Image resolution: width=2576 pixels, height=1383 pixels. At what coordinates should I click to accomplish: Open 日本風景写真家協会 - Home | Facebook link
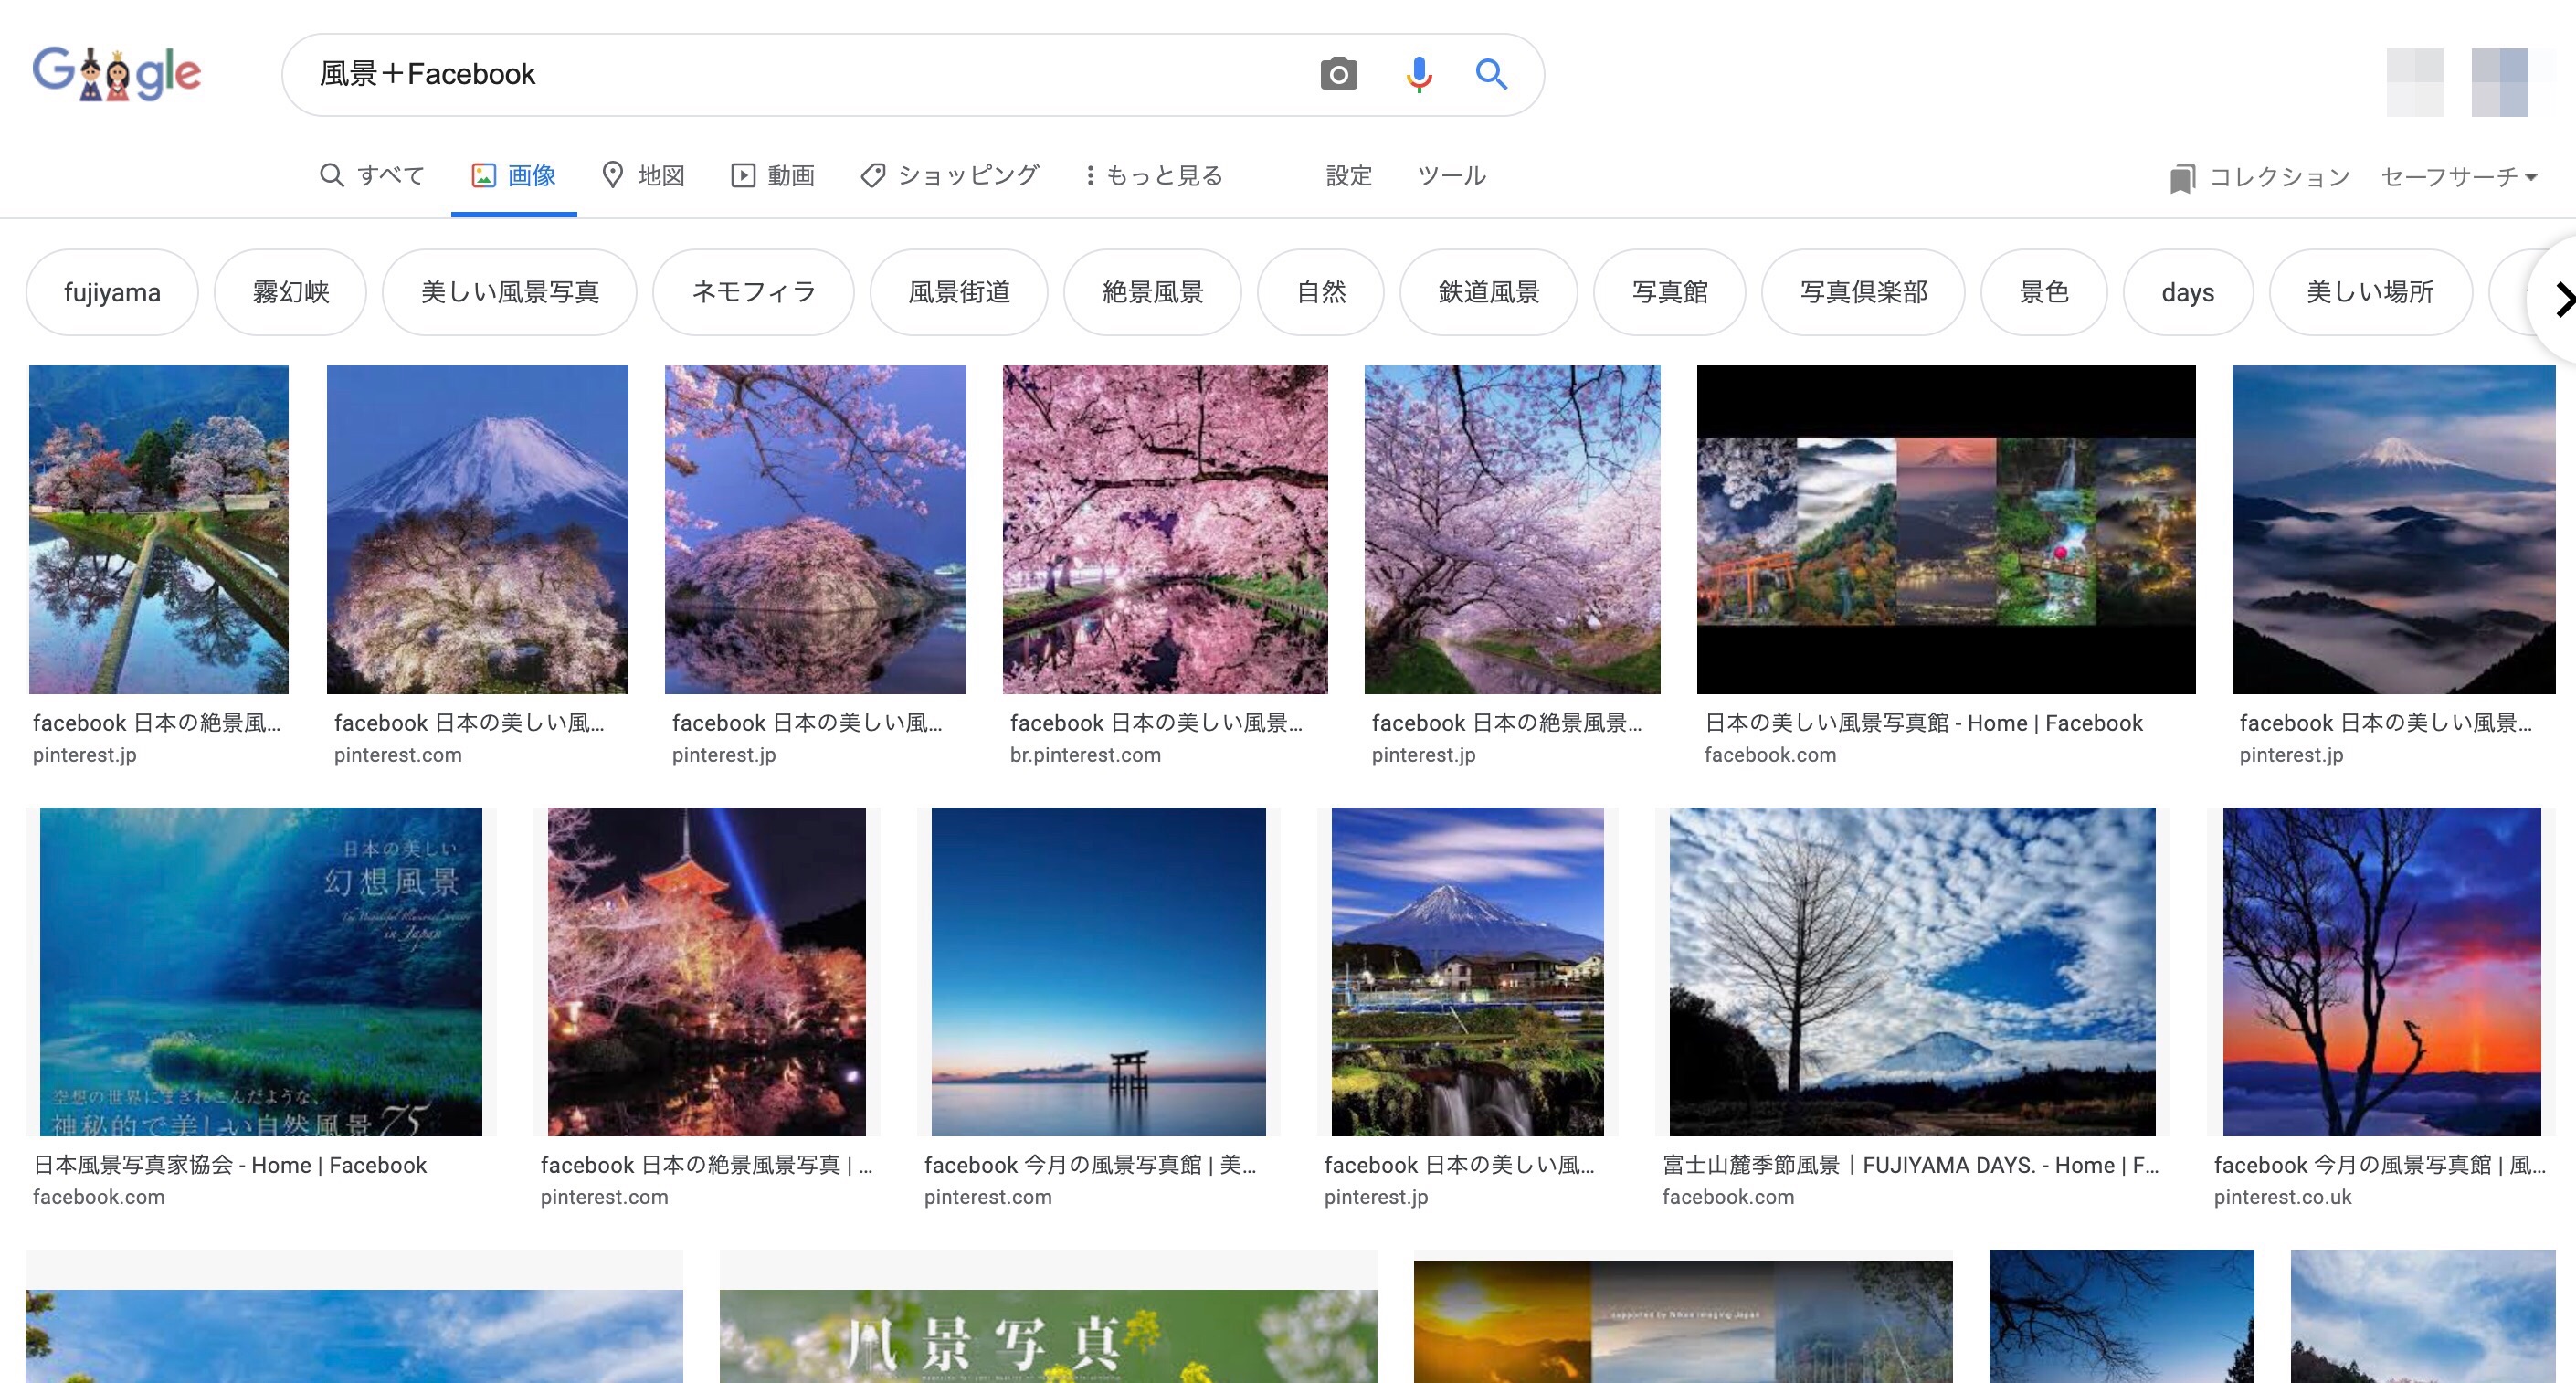[x=230, y=1165]
